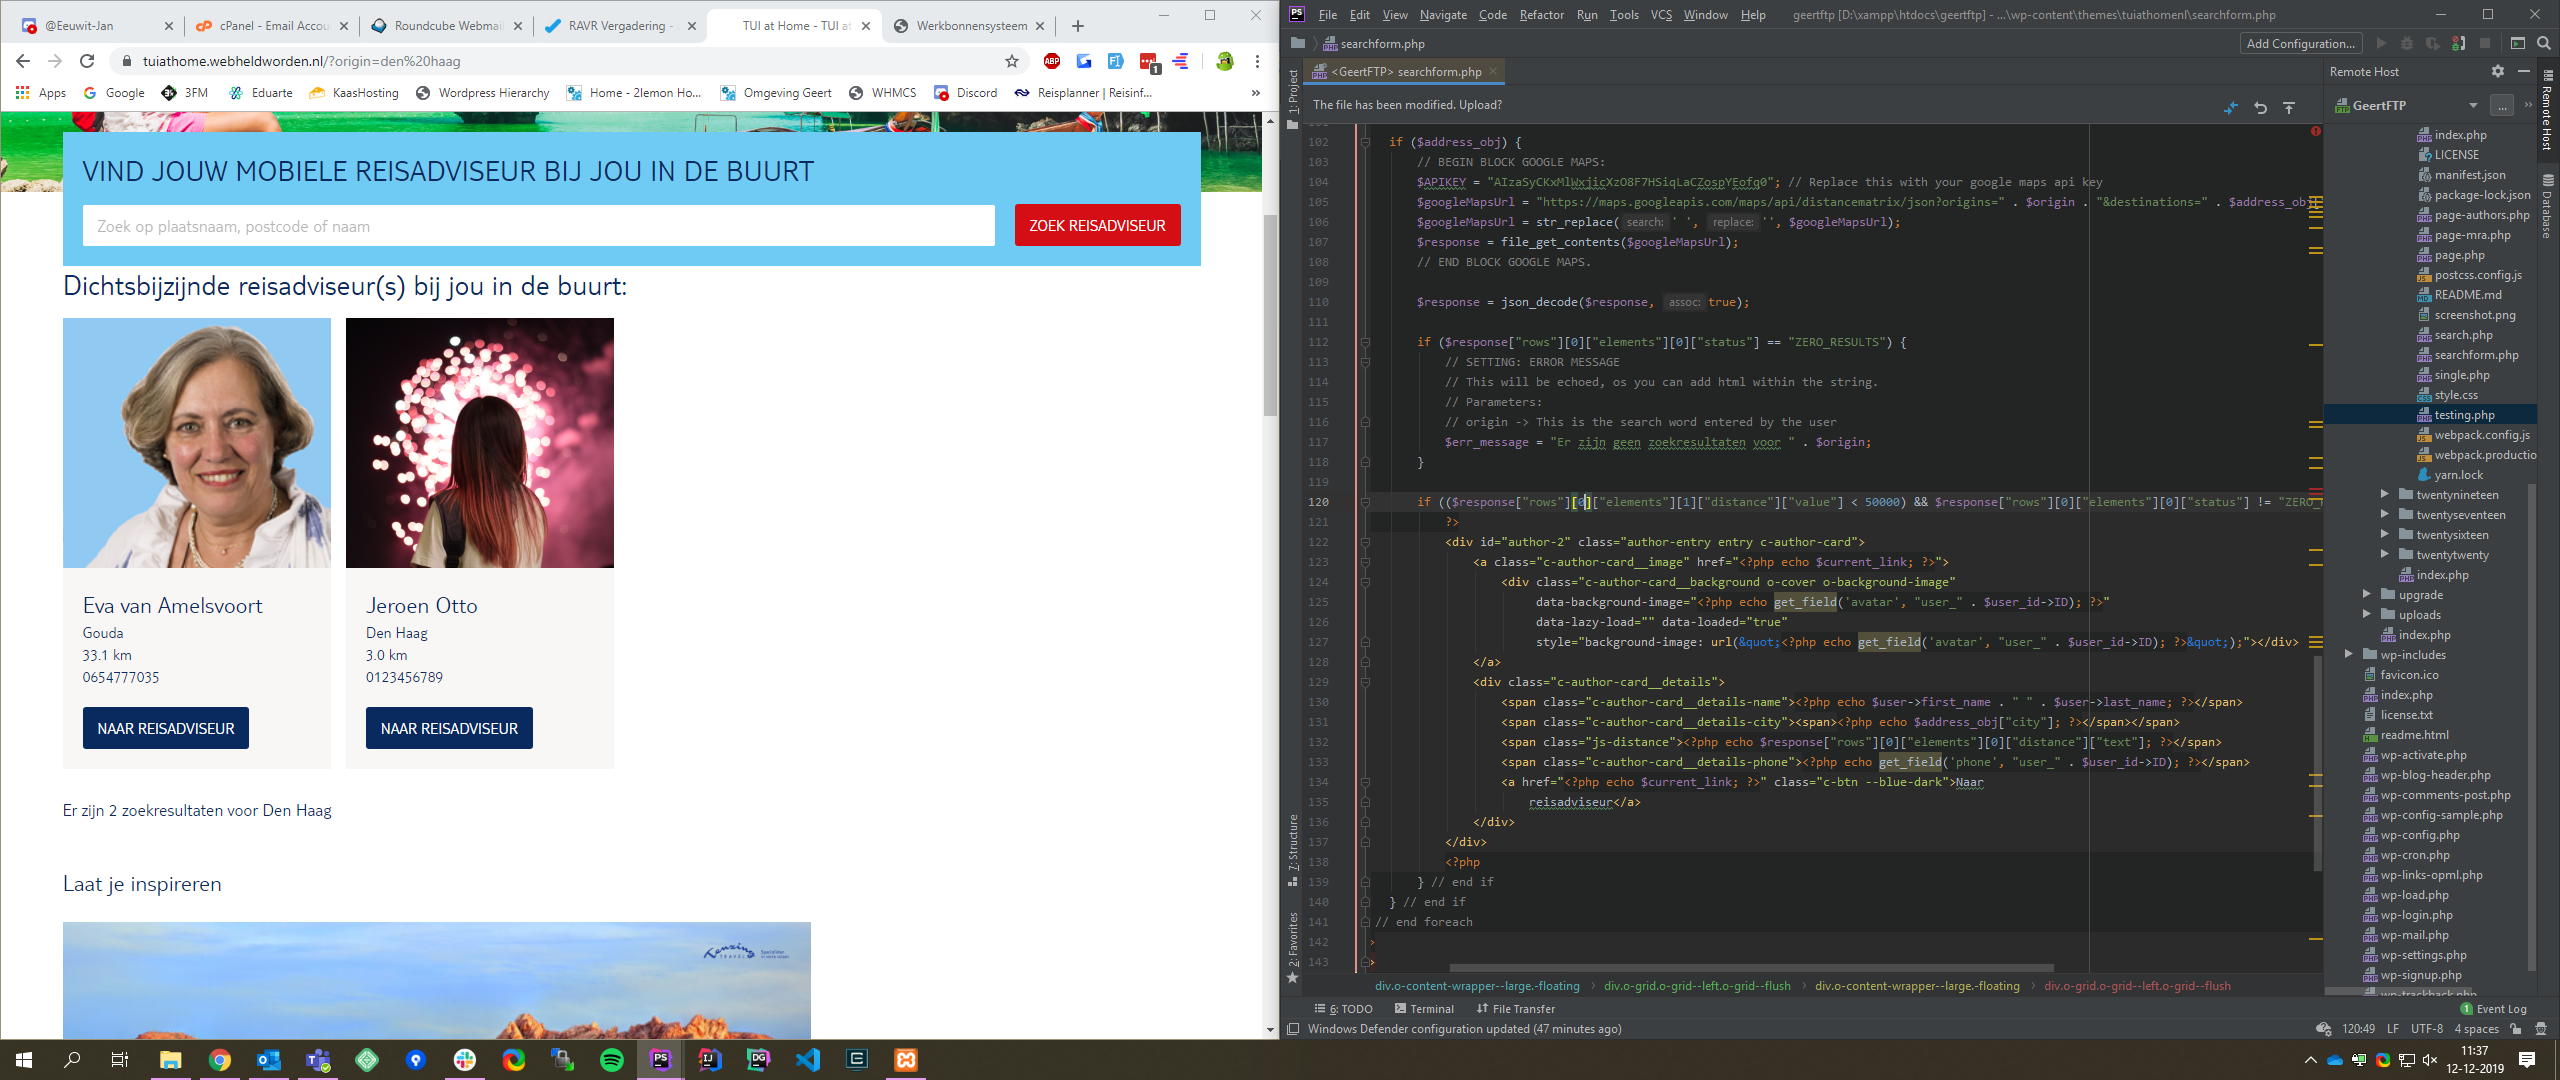Open Spotify from the Windows taskbar
2560x1080 pixels.
pyautogui.click(x=612, y=1060)
